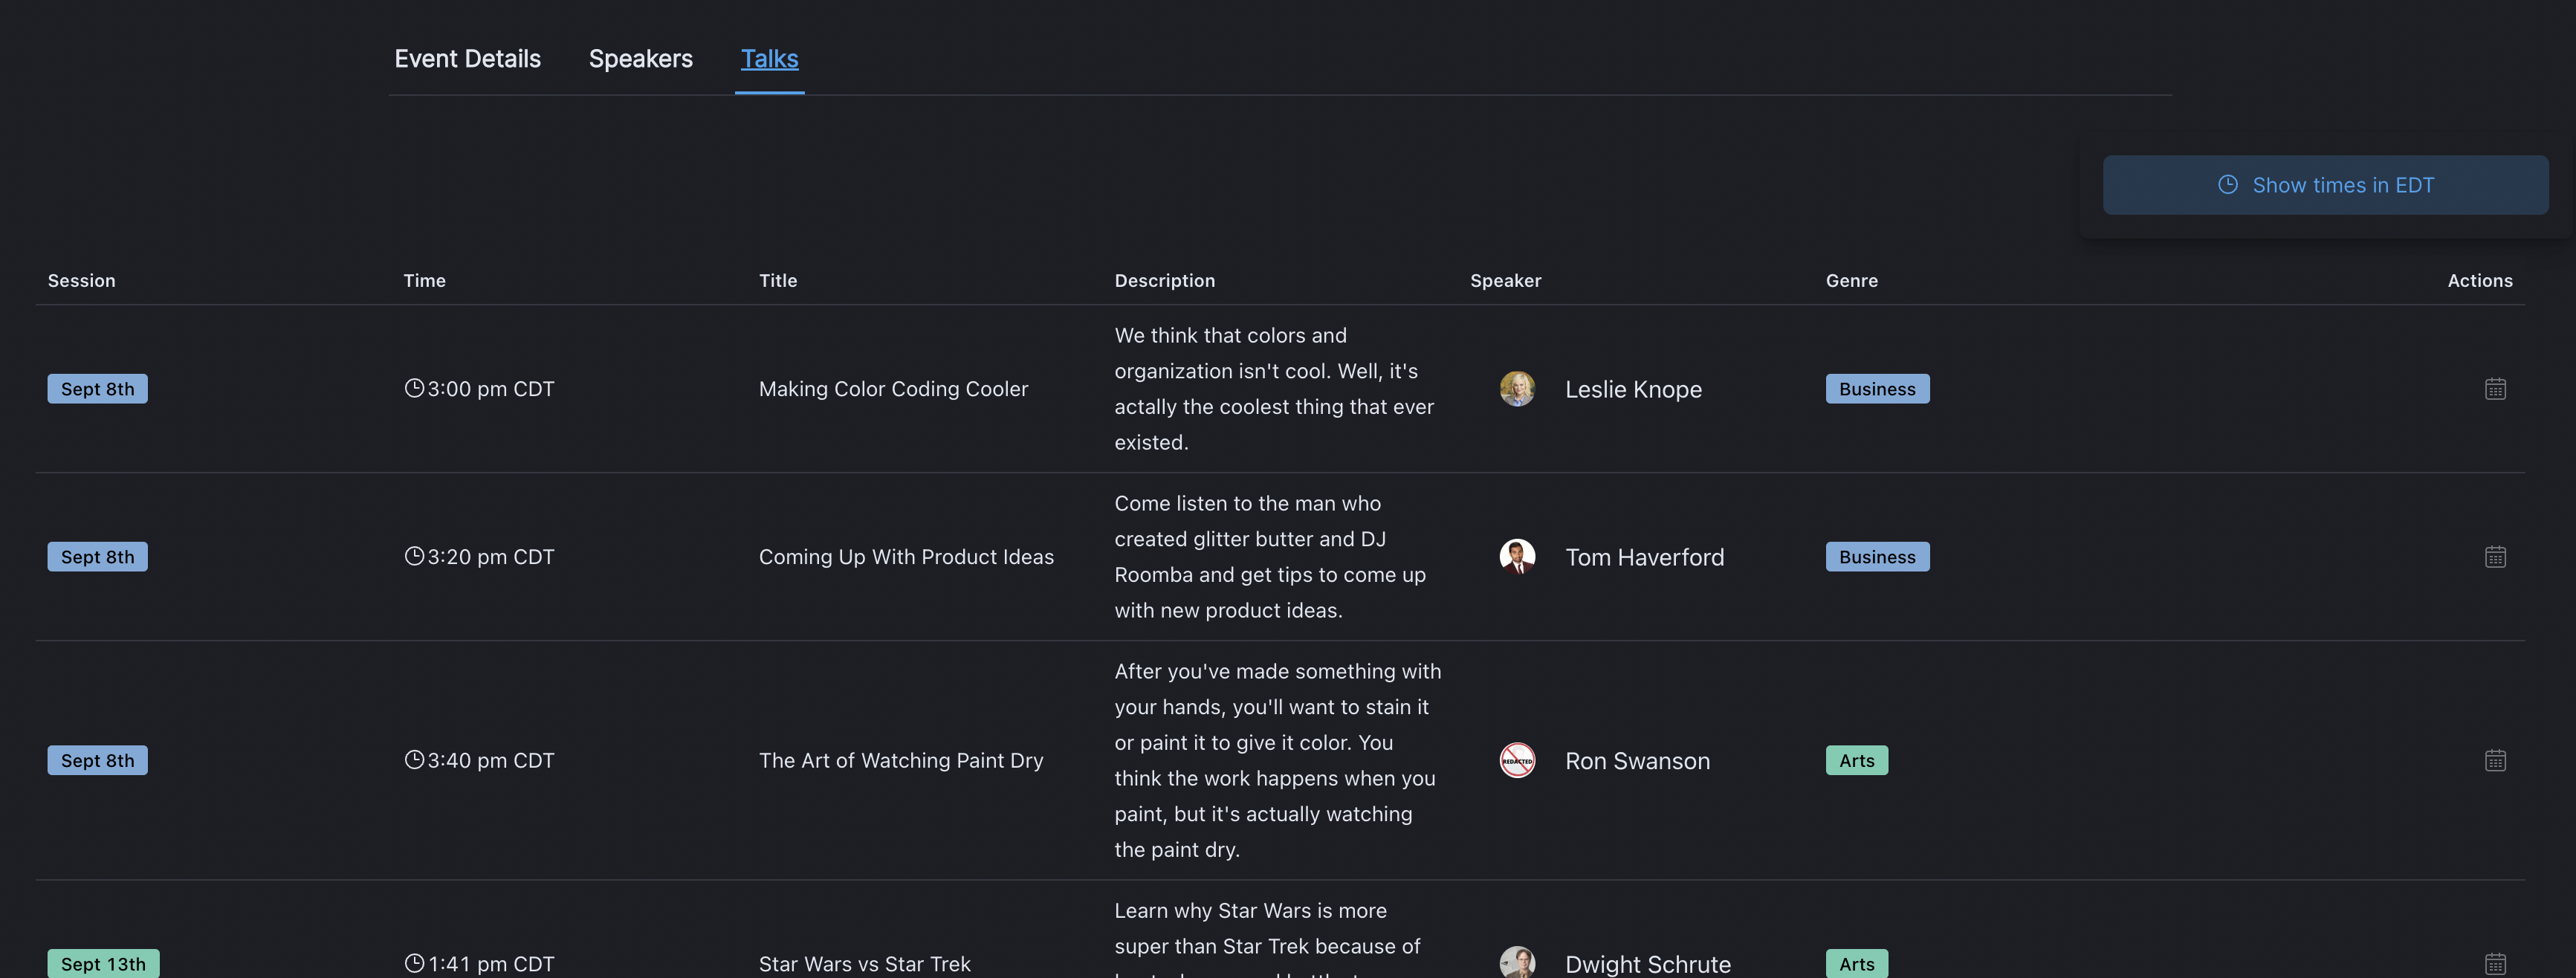Add Star Wars vs Star Trek to calendar
The height and width of the screenshot is (978, 2576).
coord(2495,964)
